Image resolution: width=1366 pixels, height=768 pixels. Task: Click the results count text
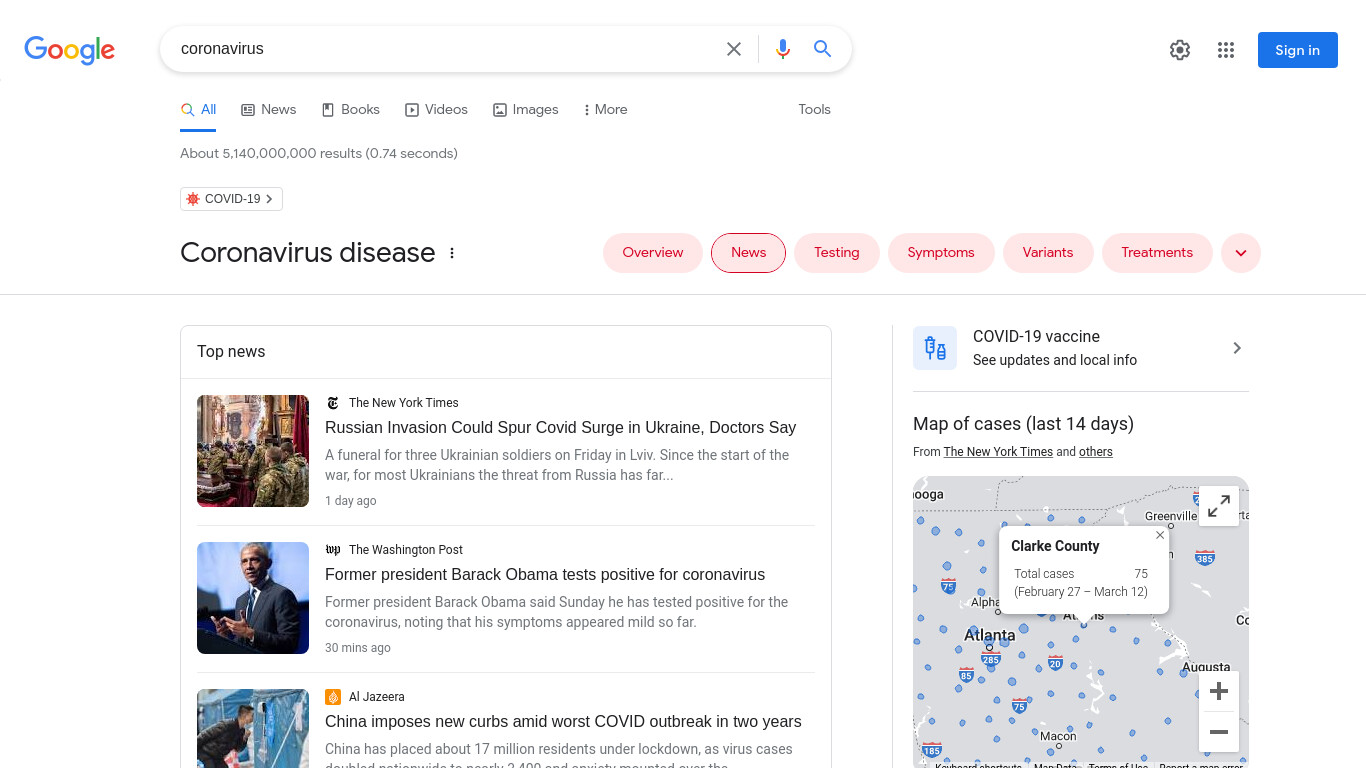click(x=319, y=154)
